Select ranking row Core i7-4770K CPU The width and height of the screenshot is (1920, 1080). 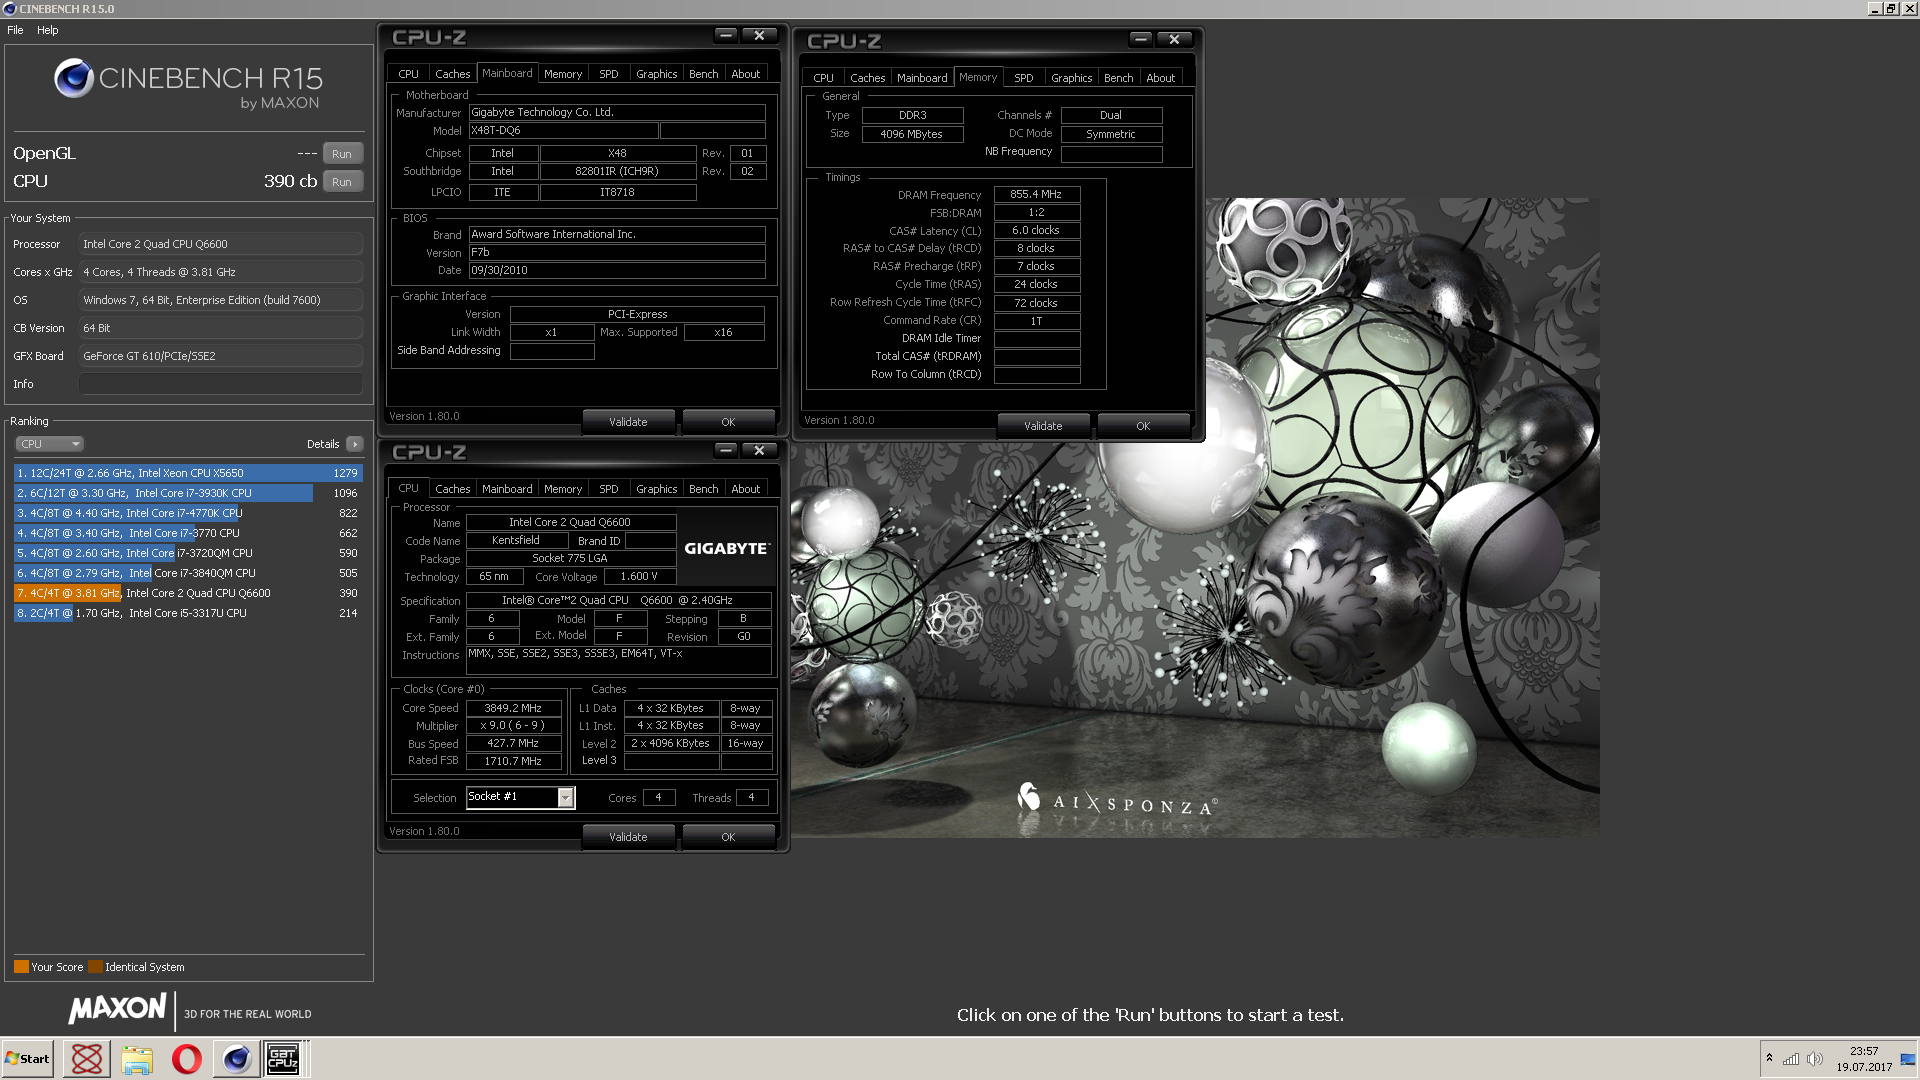[188, 513]
